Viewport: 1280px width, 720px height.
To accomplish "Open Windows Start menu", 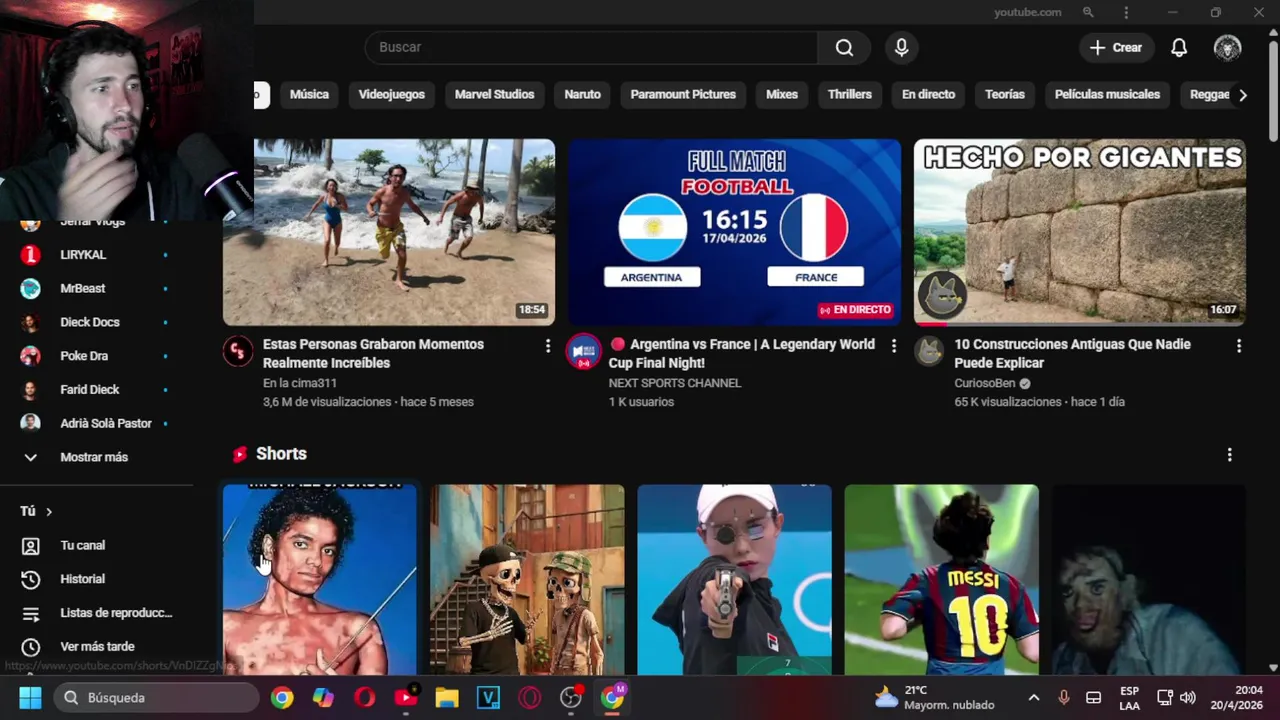I will pyautogui.click(x=30, y=698).
